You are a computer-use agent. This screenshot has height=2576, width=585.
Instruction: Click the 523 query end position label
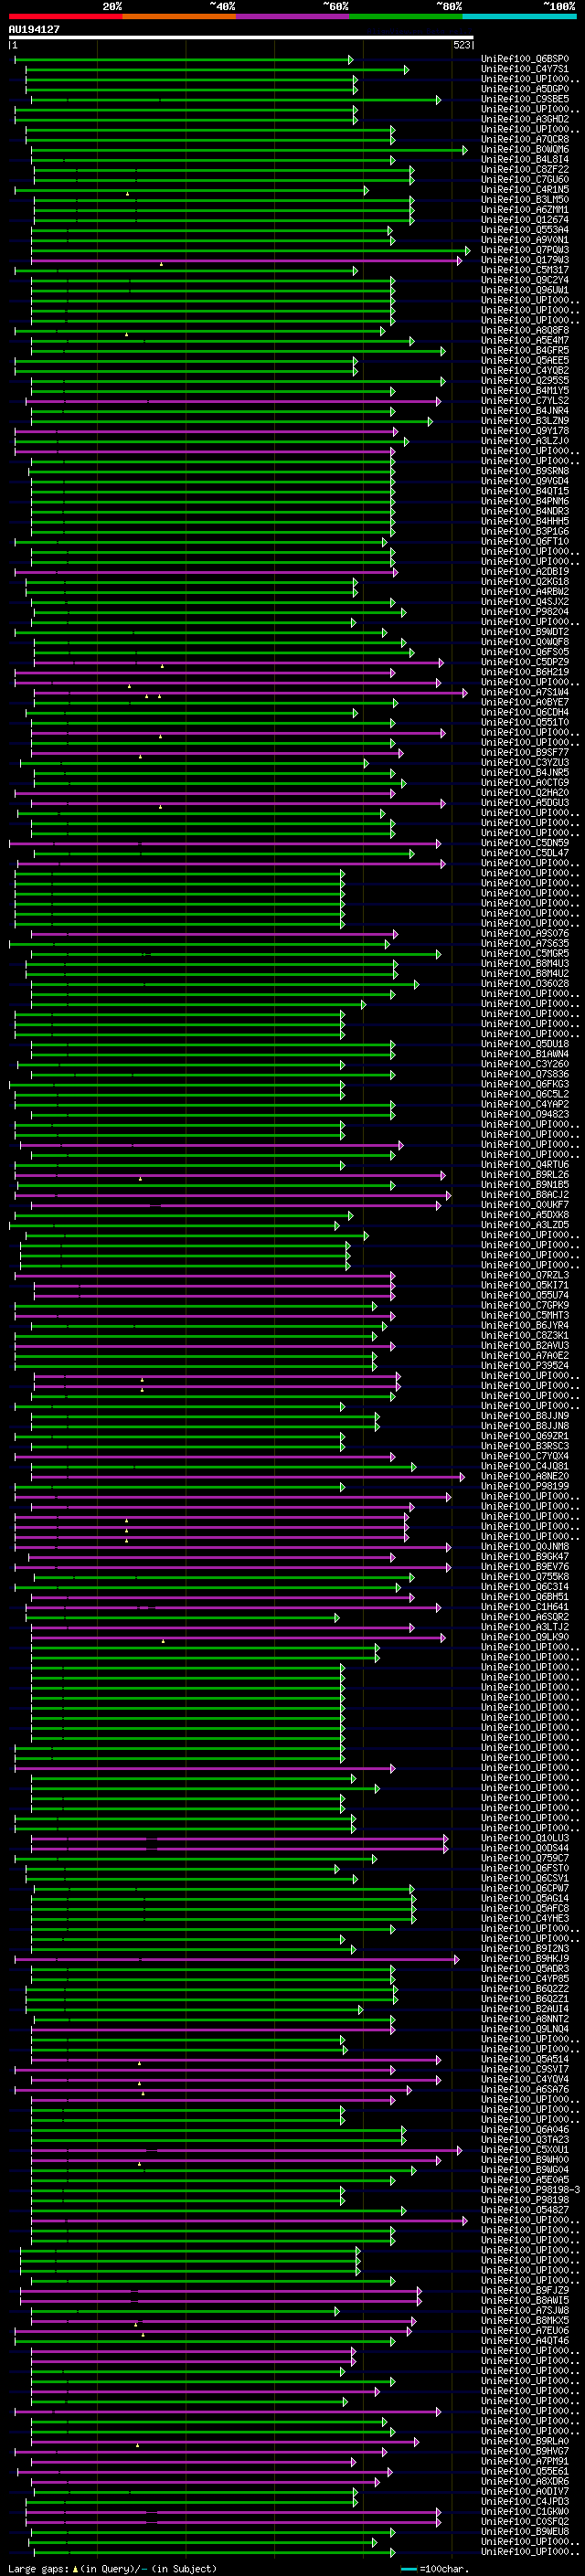[x=461, y=45]
